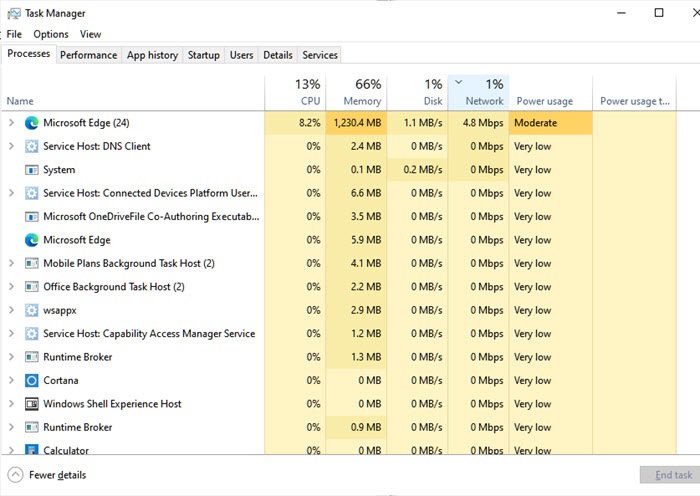Expand Windows Shell Experience Host

(12, 404)
